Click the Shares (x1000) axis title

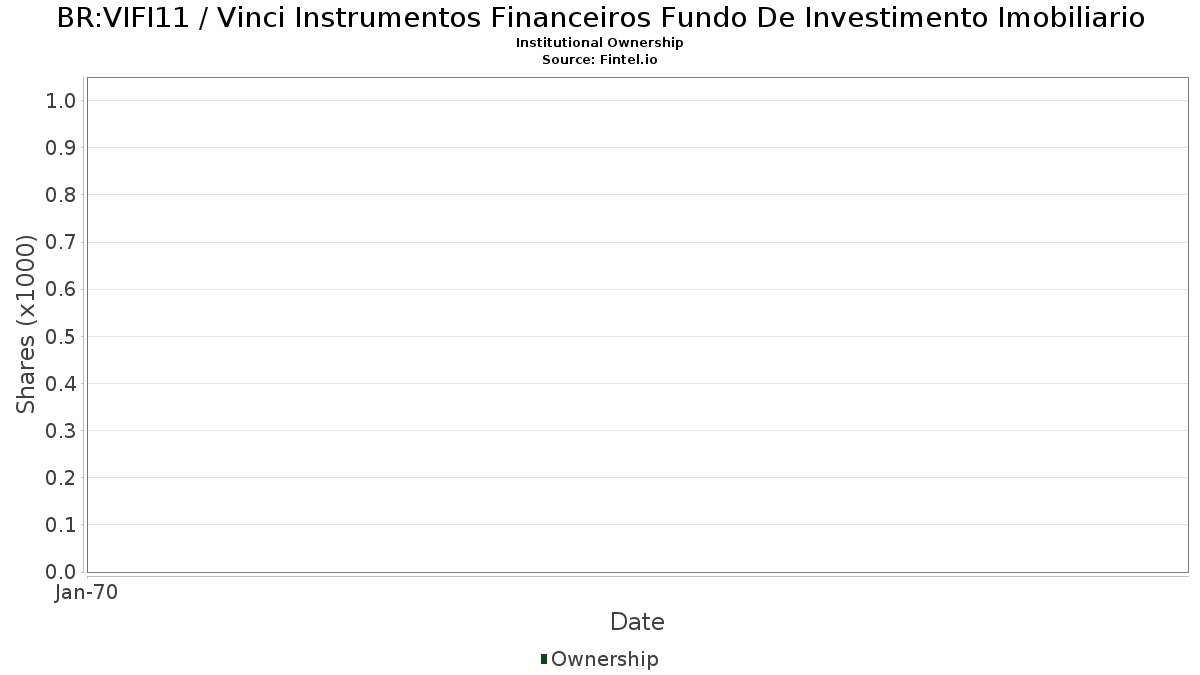coord(26,324)
